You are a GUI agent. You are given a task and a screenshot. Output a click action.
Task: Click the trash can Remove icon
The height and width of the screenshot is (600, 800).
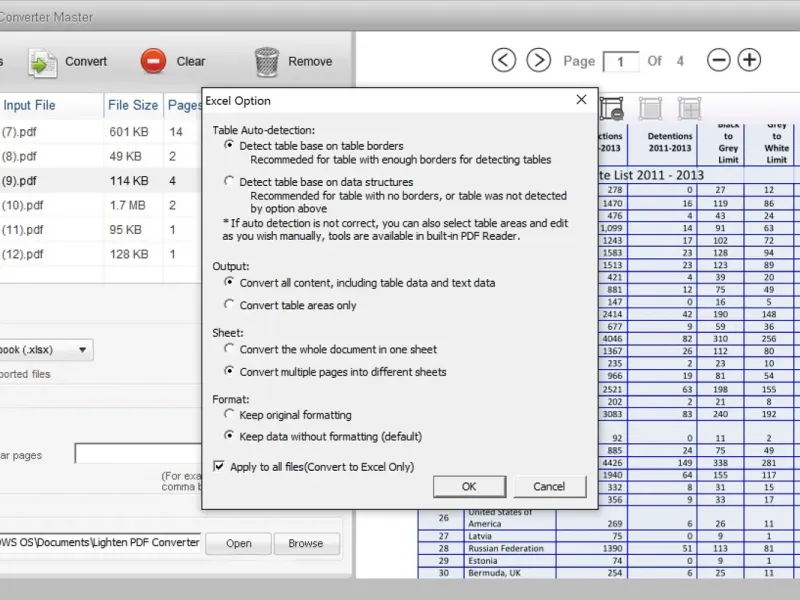point(266,62)
